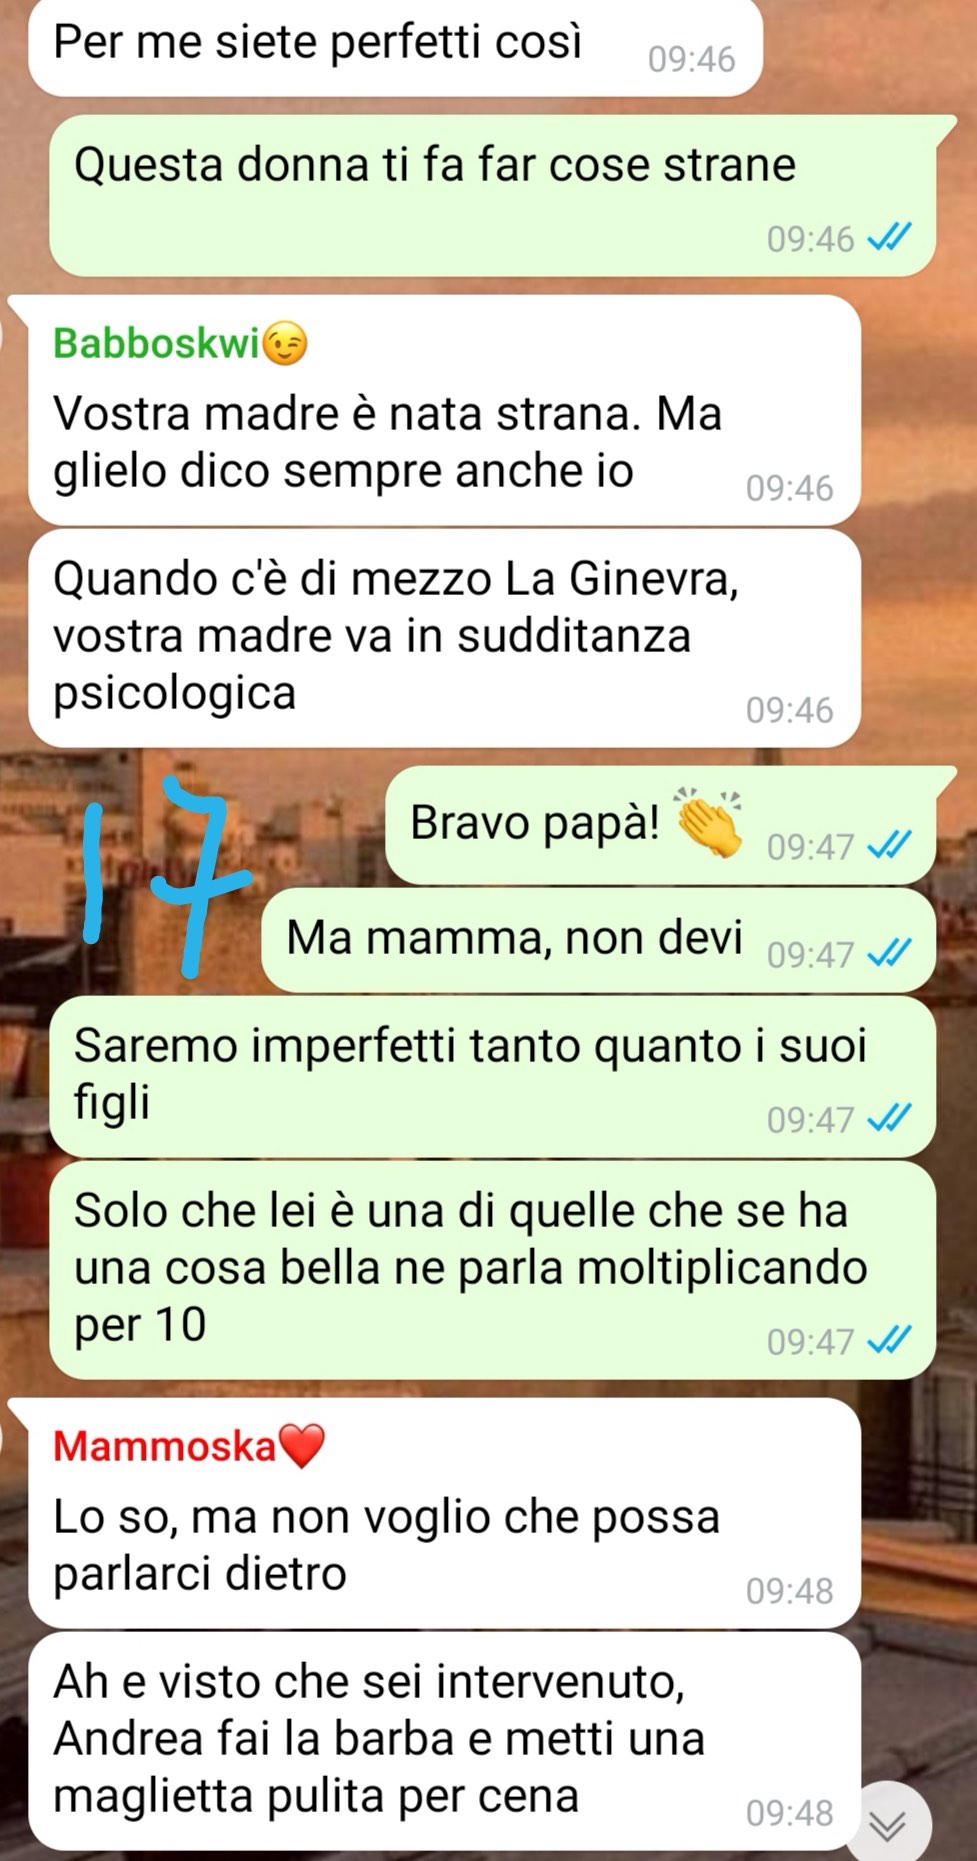Tap ticks on "moltiplicando per 10" message
This screenshot has height=1861, width=977.
pyautogui.click(x=889, y=1341)
